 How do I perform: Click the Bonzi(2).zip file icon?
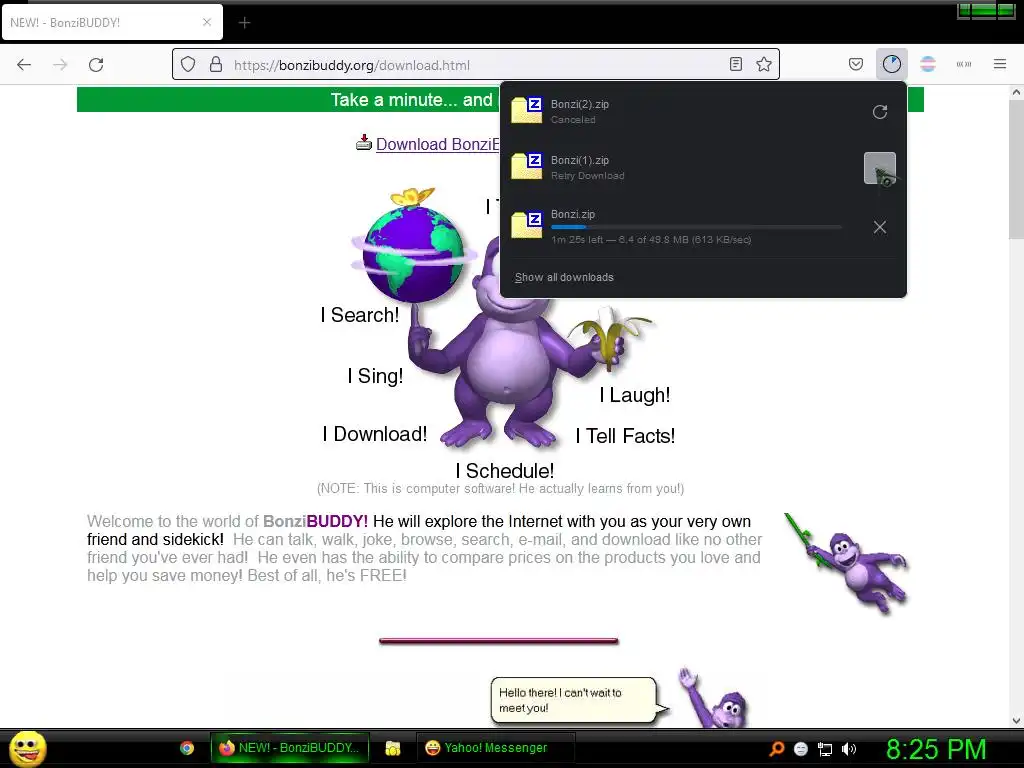(x=526, y=110)
